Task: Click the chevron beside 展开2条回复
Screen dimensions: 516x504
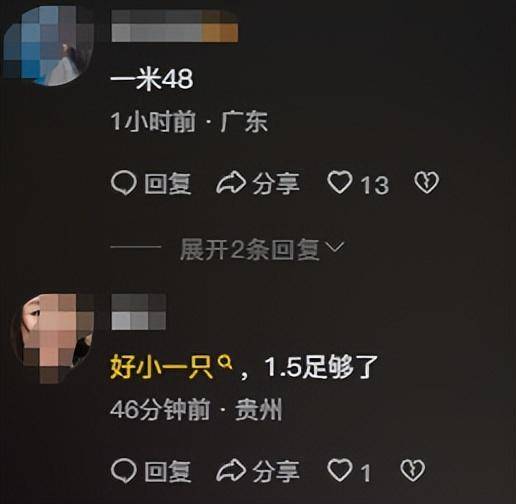Action: [334, 247]
